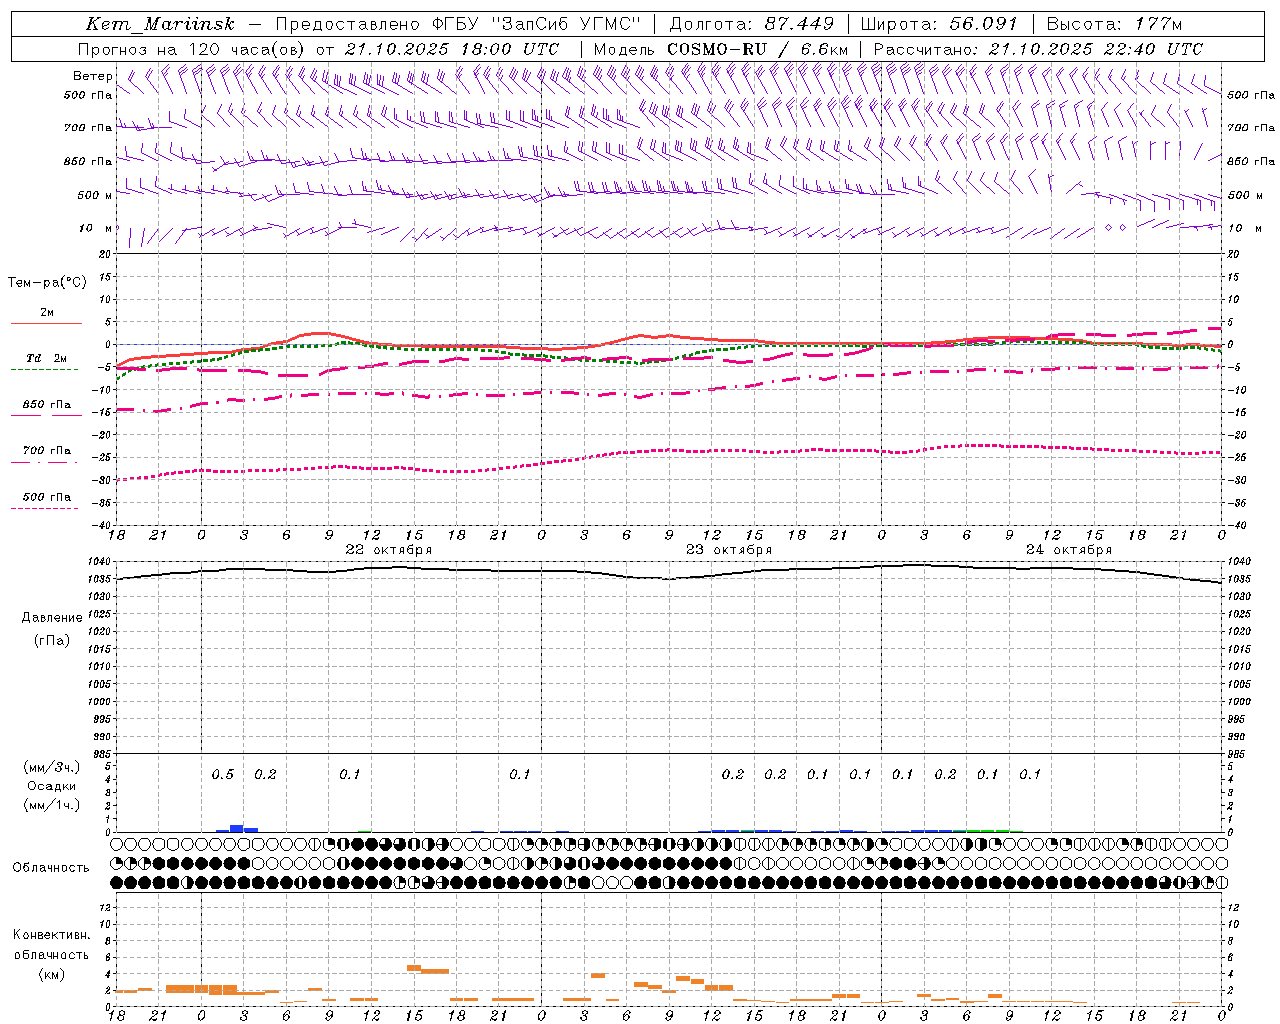Click the "Конвективн." convective cloud label
Screen dimensions: 1280x1024
pos(51,935)
